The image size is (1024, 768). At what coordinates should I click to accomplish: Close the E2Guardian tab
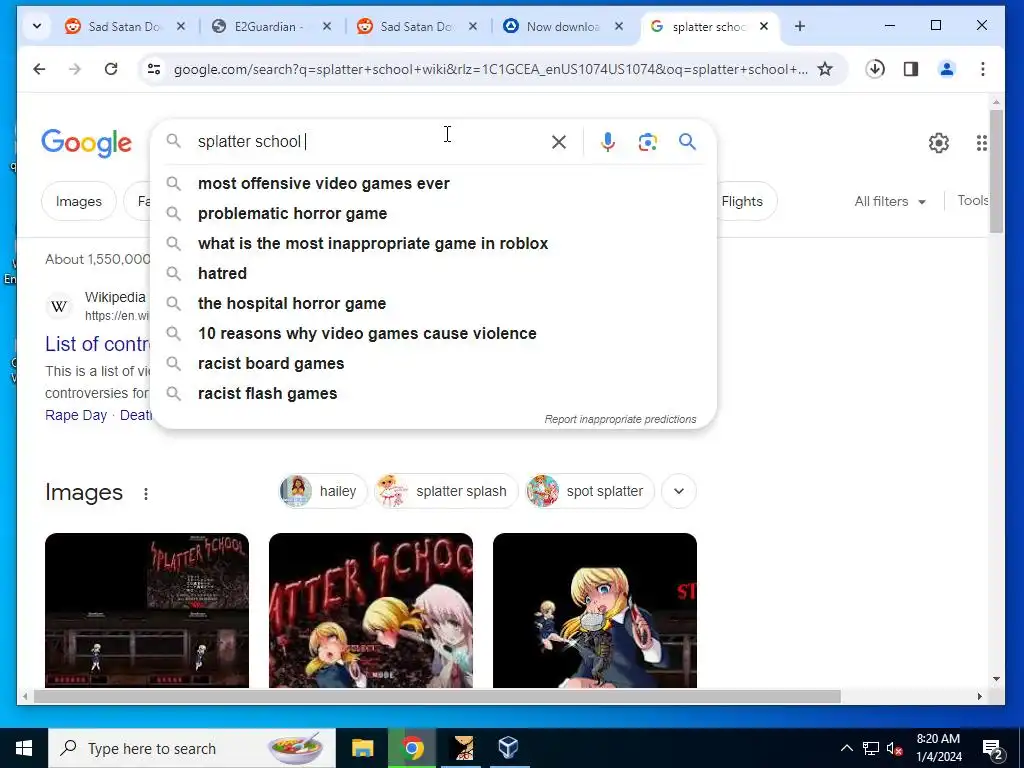[x=327, y=26]
